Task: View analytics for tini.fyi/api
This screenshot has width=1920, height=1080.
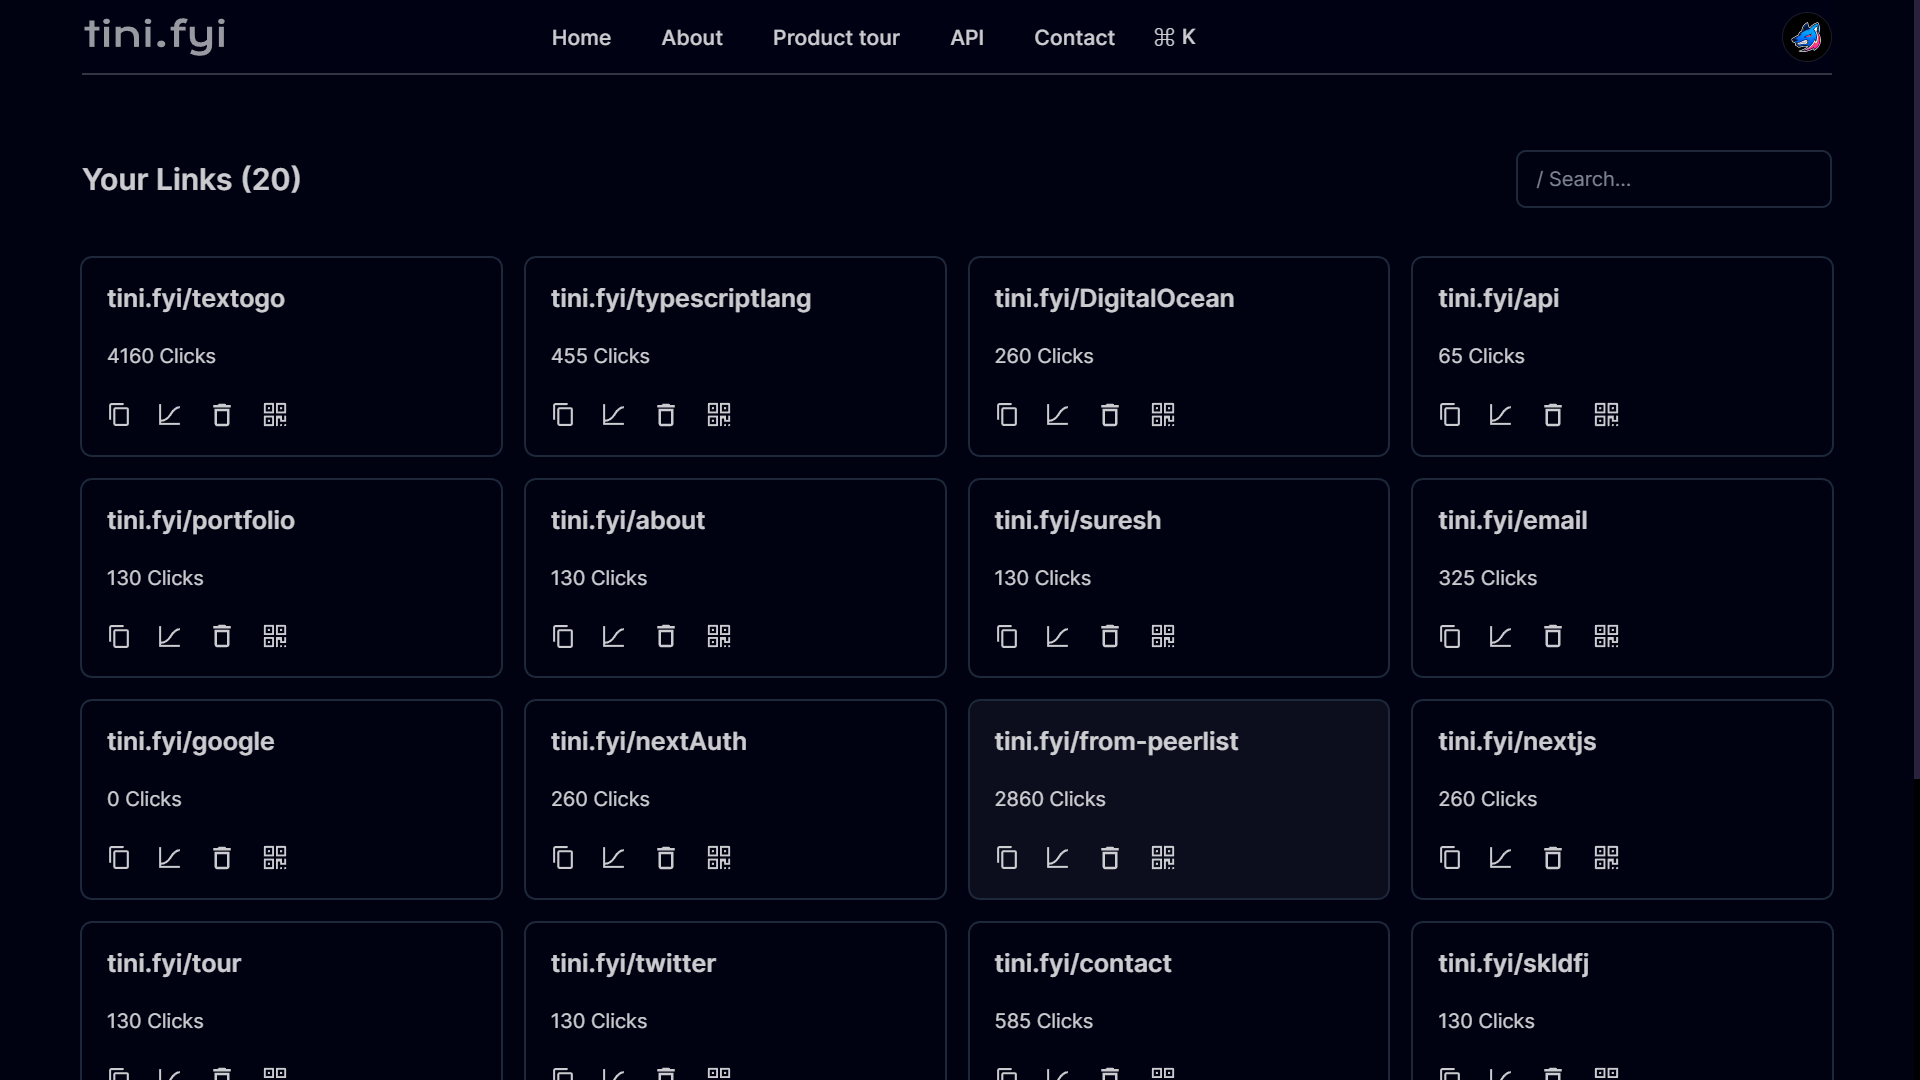Action: [1500, 415]
